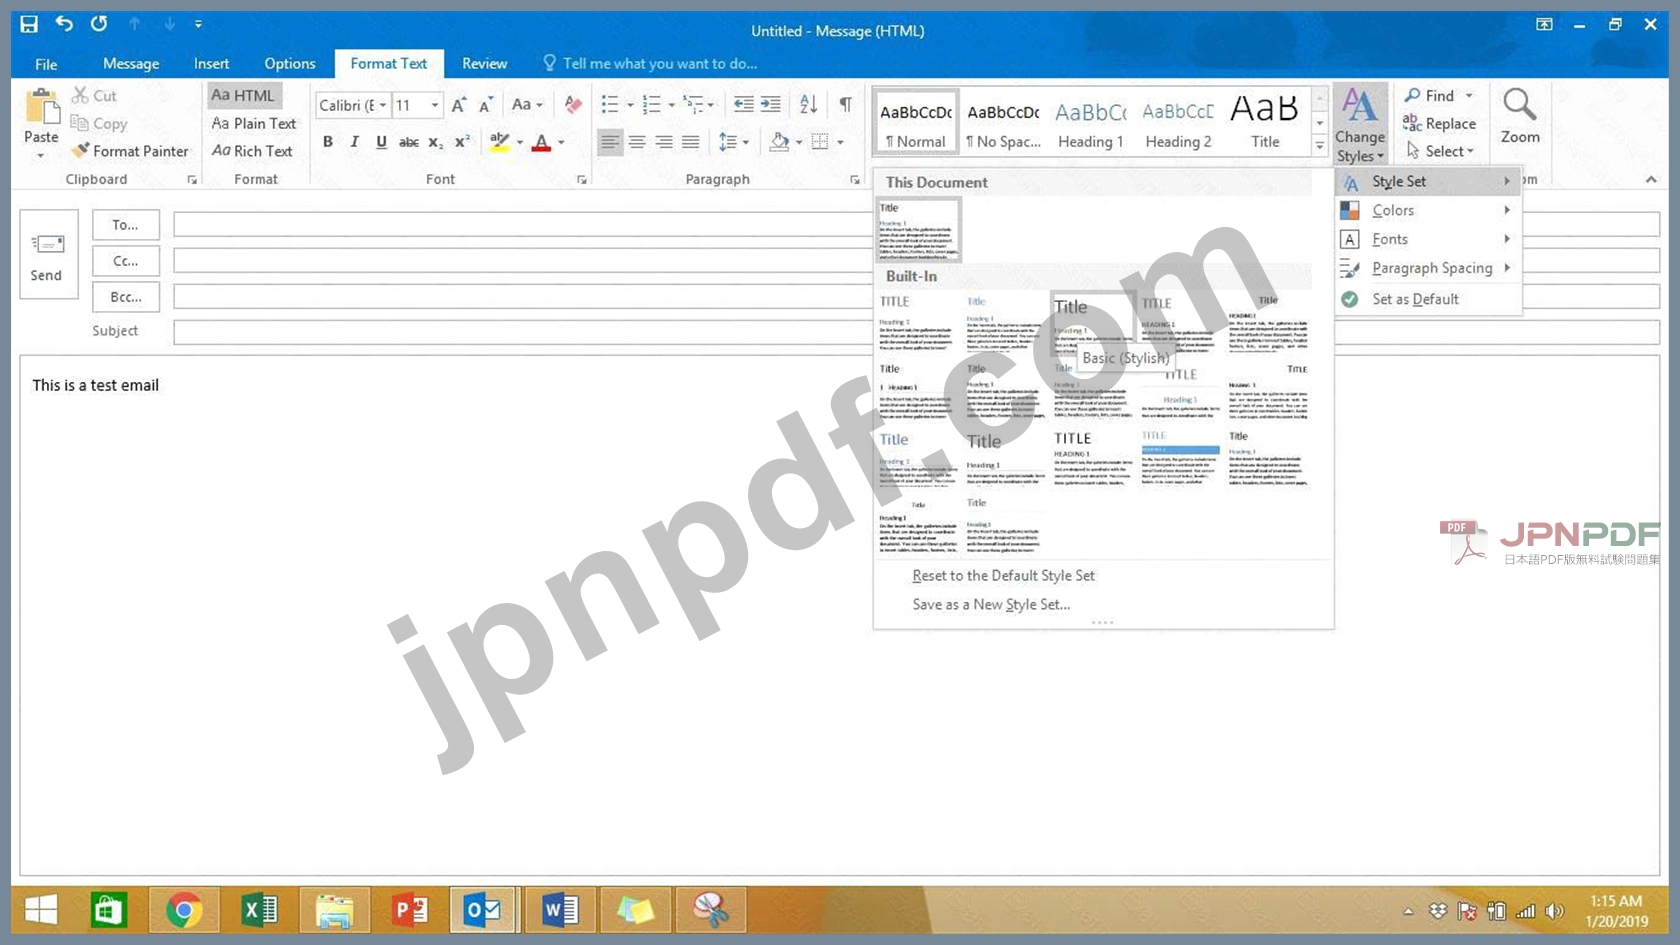Switch to the Insert tab
The image size is (1680, 945).
click(211, 64)
